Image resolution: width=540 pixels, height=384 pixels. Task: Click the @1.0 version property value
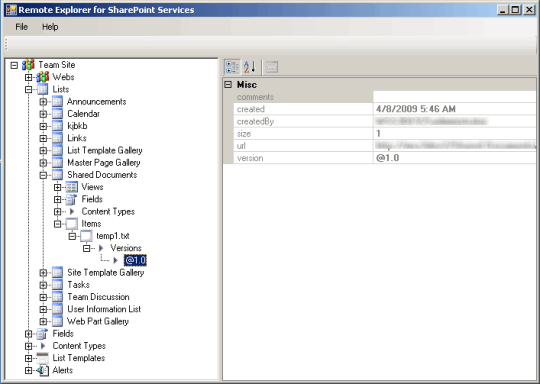[387, 158]
